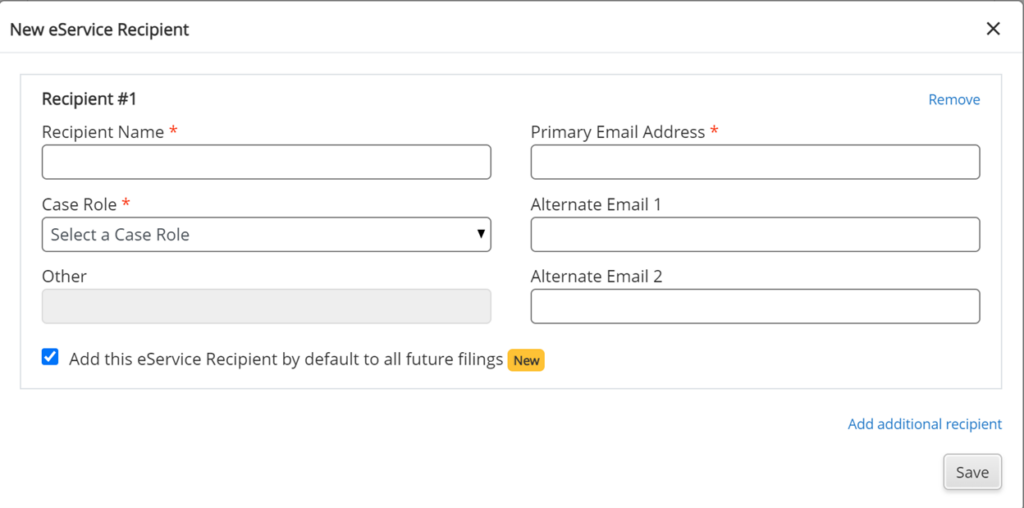Uncheck the add by default to future filings checkbox

[50, 357]
